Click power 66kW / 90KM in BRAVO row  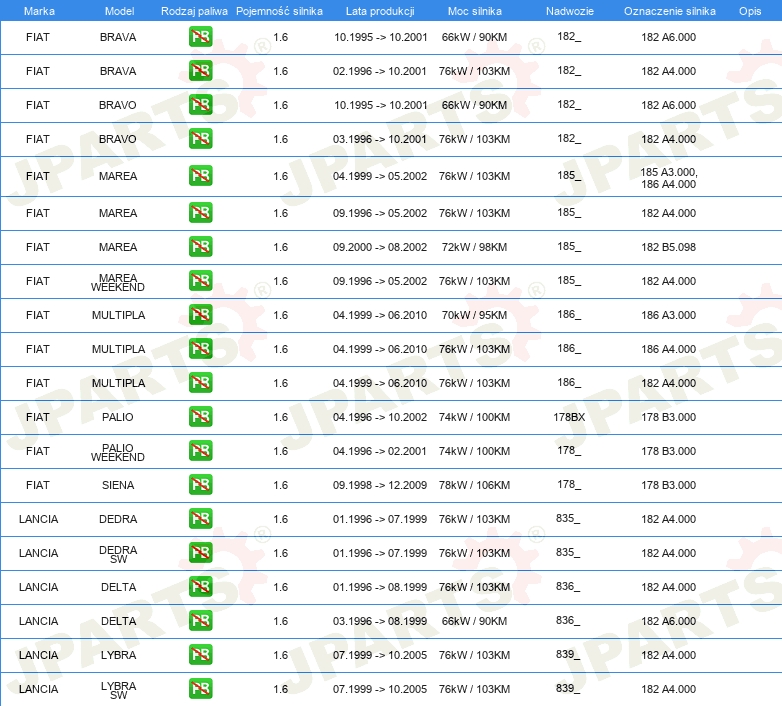(474, 105)
